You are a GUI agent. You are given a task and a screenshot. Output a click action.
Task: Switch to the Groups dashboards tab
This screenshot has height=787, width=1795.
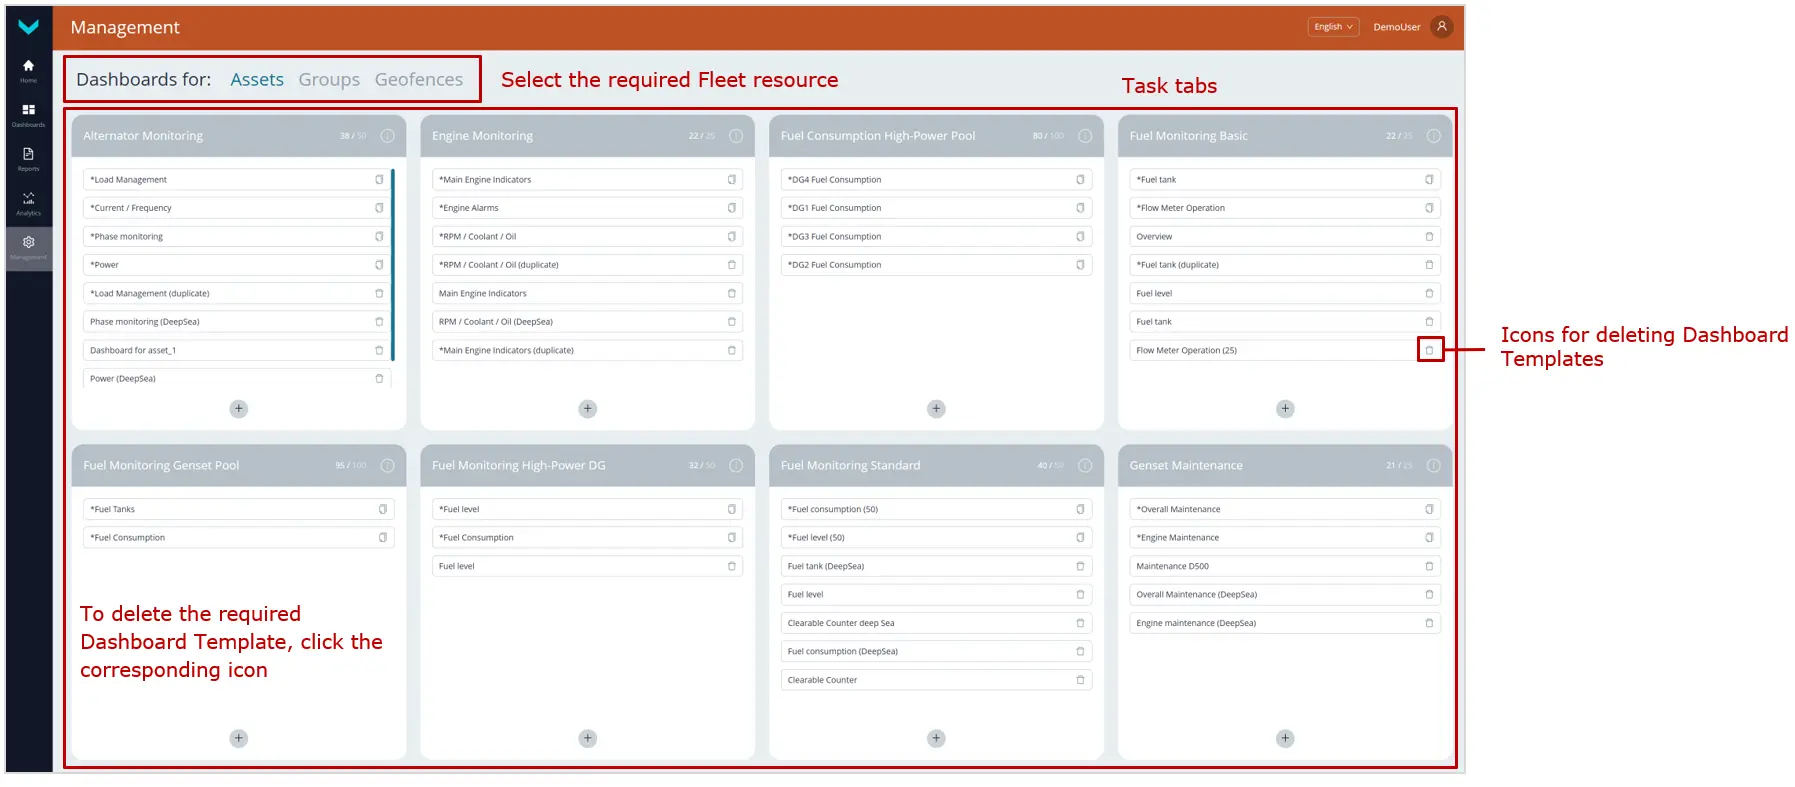click(x=329, y=79)
